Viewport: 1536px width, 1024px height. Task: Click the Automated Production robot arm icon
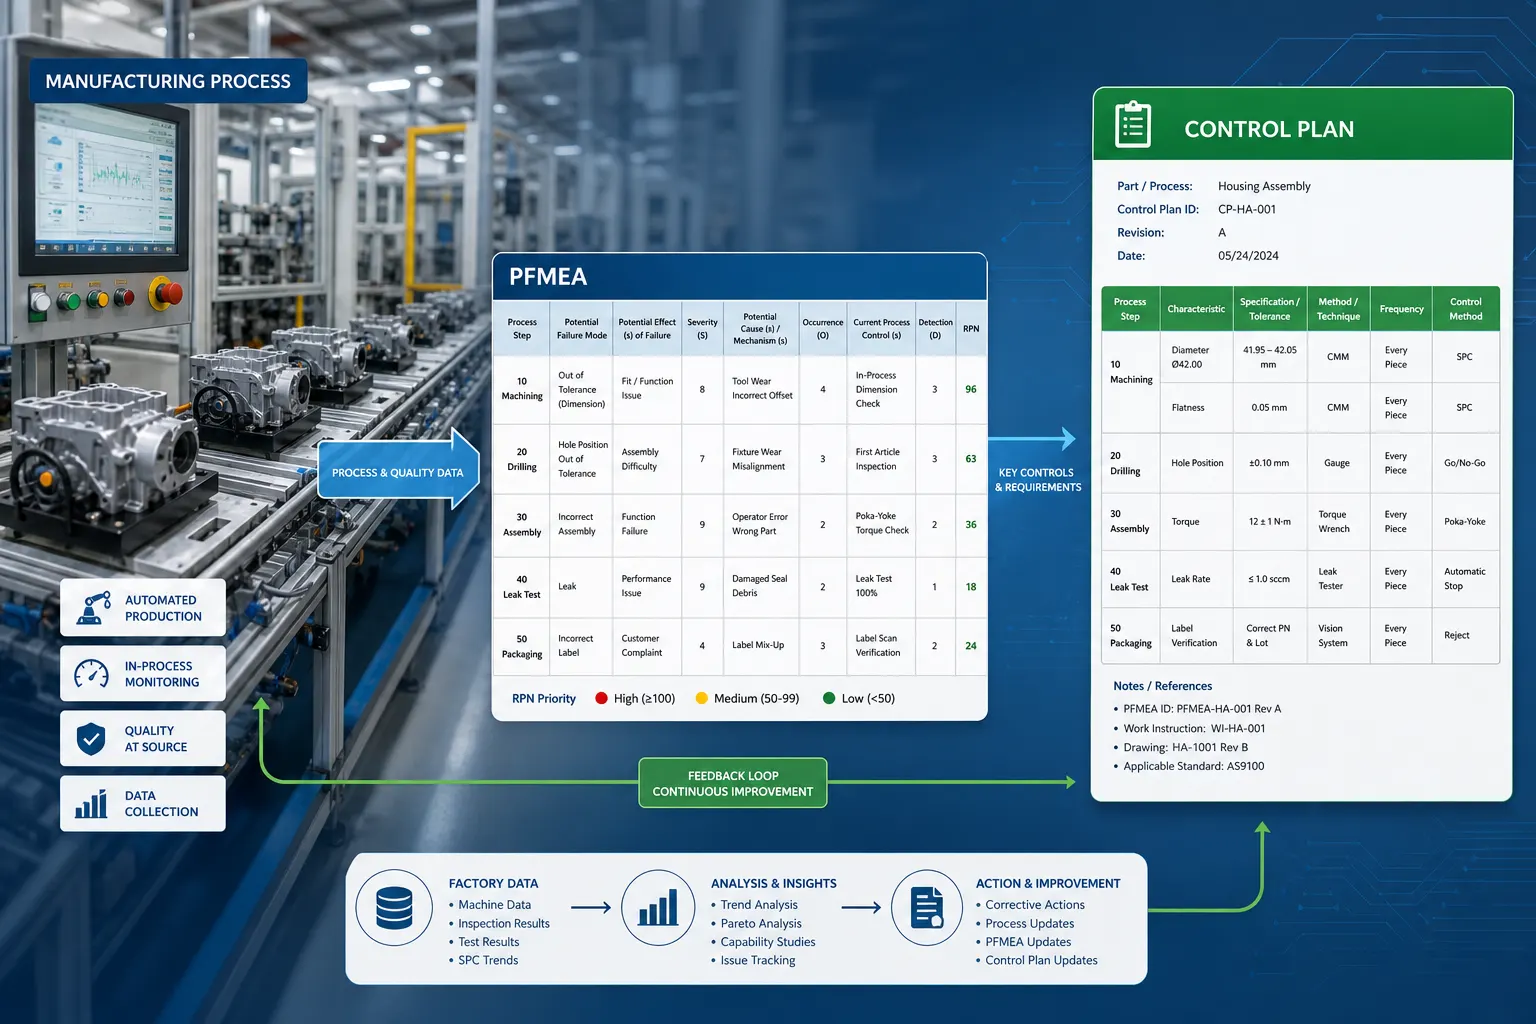coord(92,608)
